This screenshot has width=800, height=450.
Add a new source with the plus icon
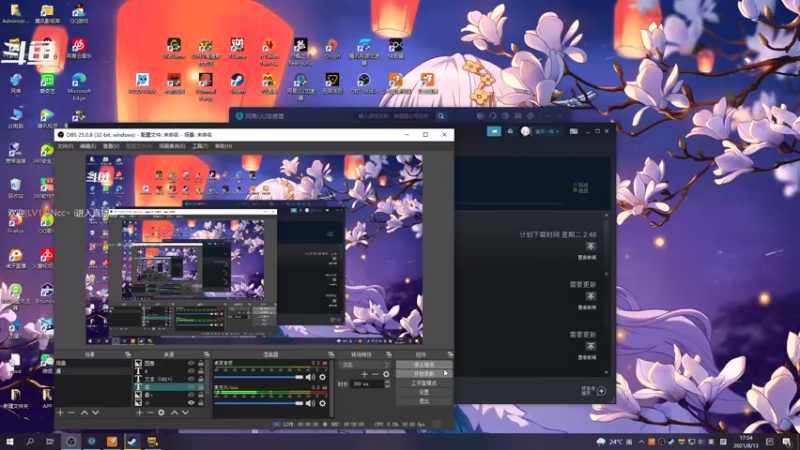pos(139,412)
